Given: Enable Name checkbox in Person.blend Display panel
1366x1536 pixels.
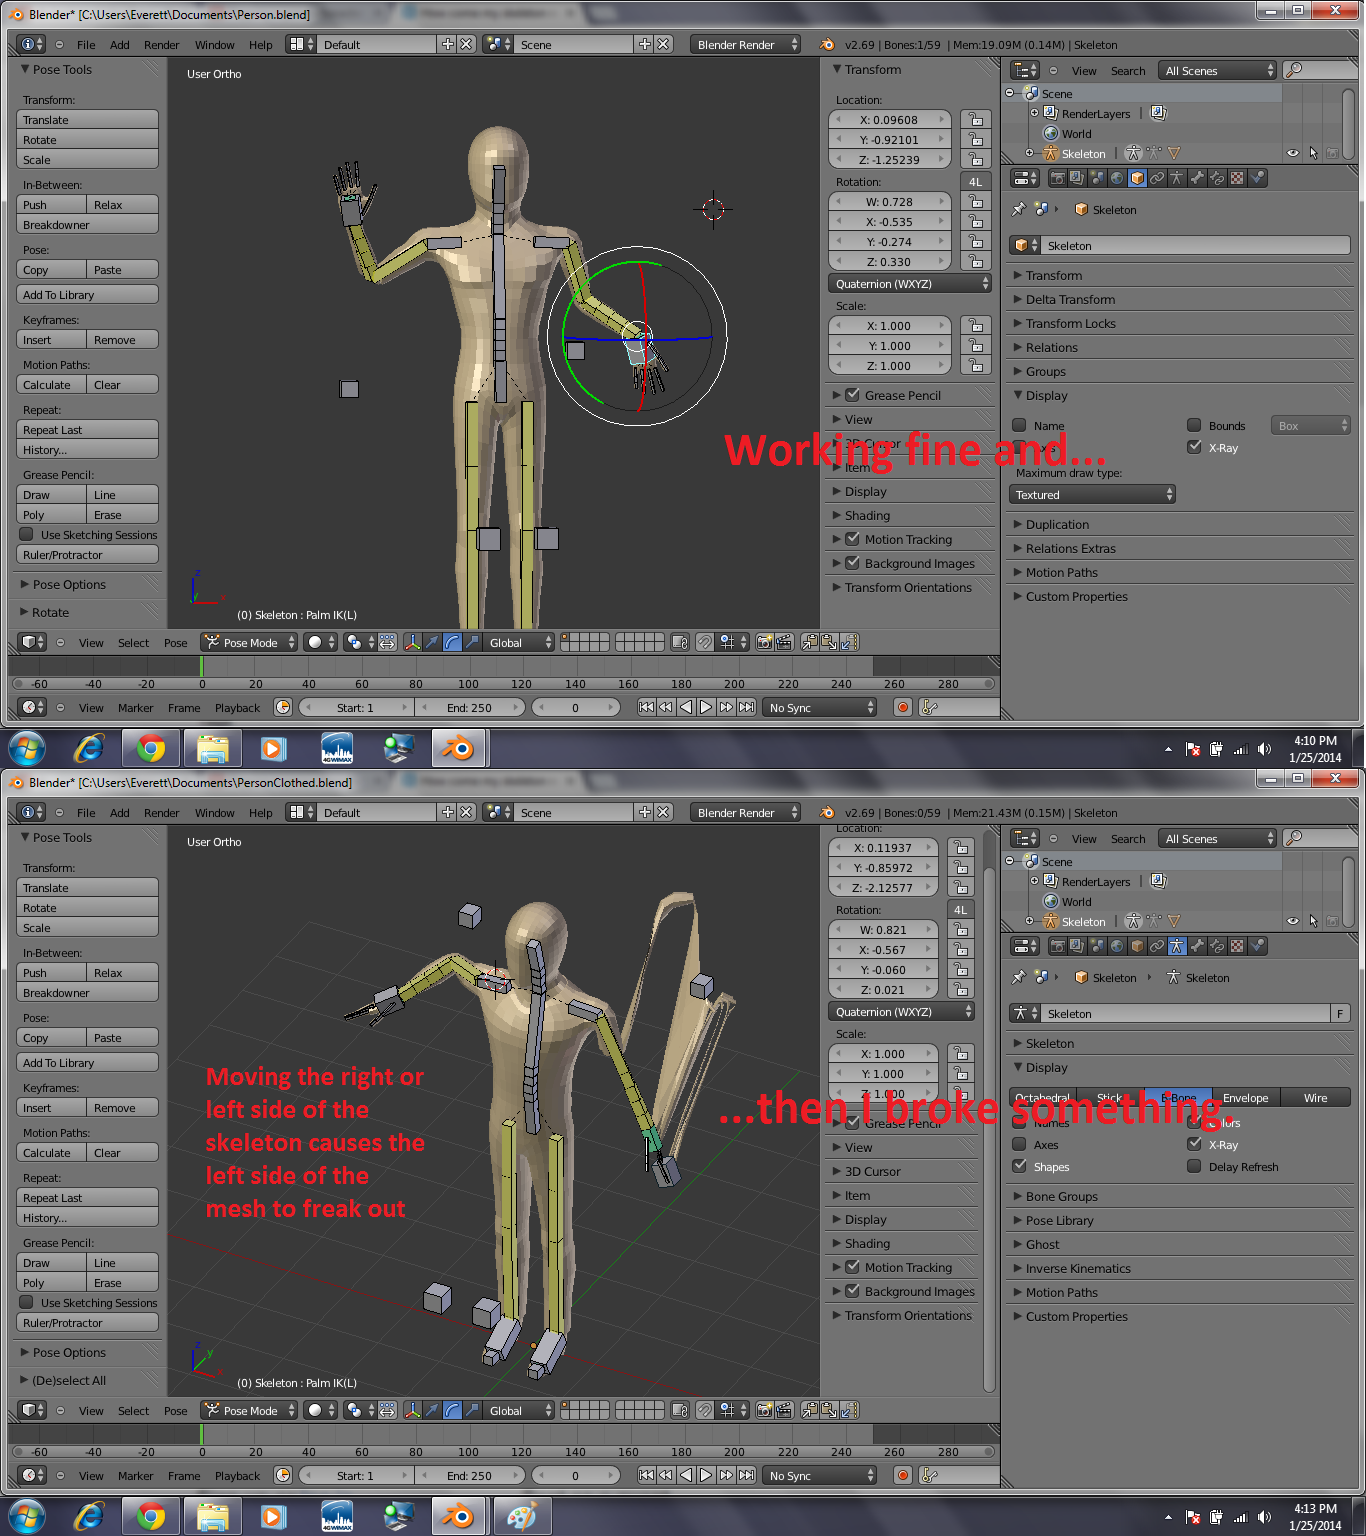Looking at the screenshot, I should click(1019, 425).
